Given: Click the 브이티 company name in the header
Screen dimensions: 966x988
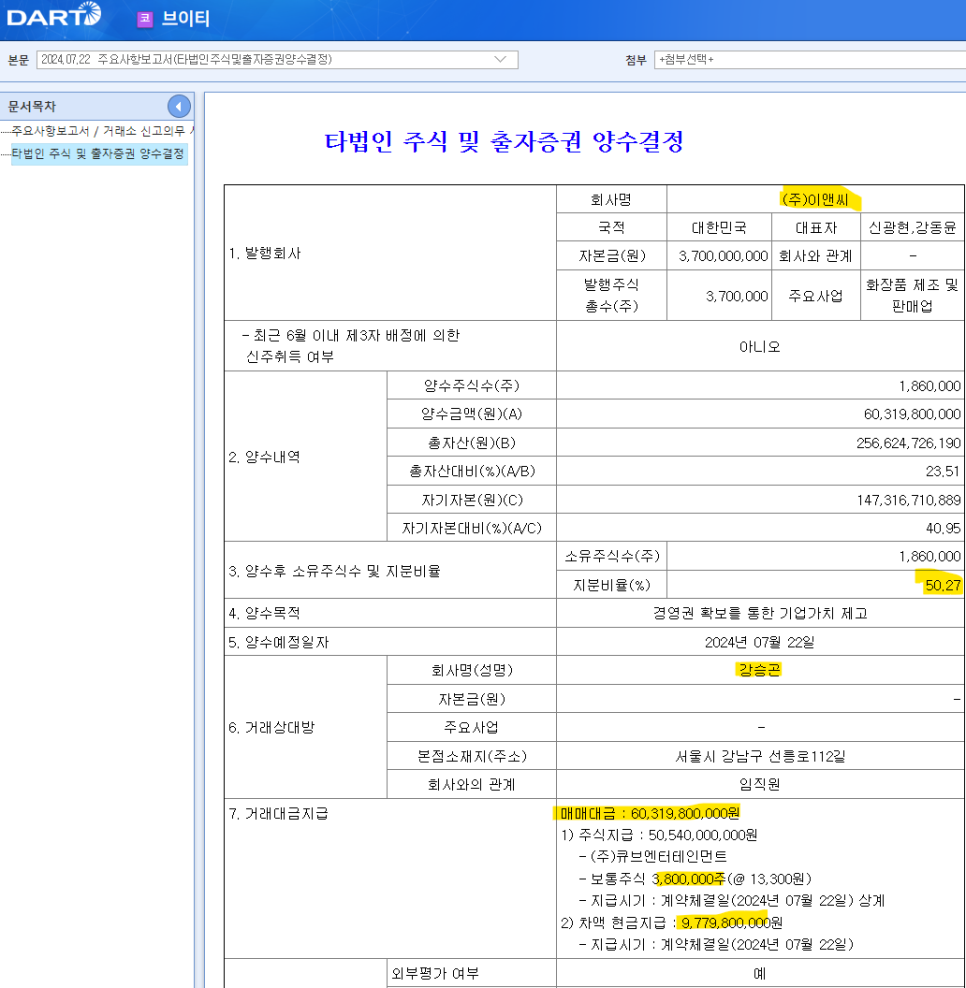Looking at the screenshot, I should coord(186,18).
